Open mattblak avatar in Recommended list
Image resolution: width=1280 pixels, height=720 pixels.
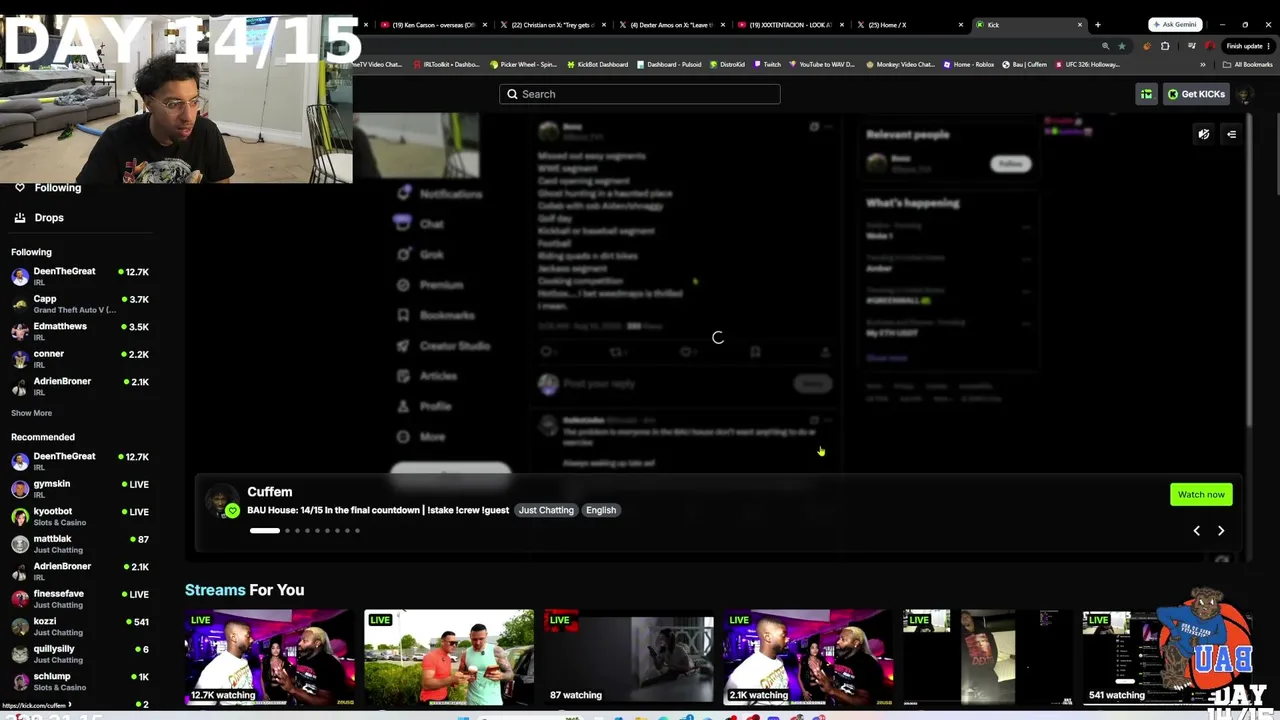pos(20,544)
